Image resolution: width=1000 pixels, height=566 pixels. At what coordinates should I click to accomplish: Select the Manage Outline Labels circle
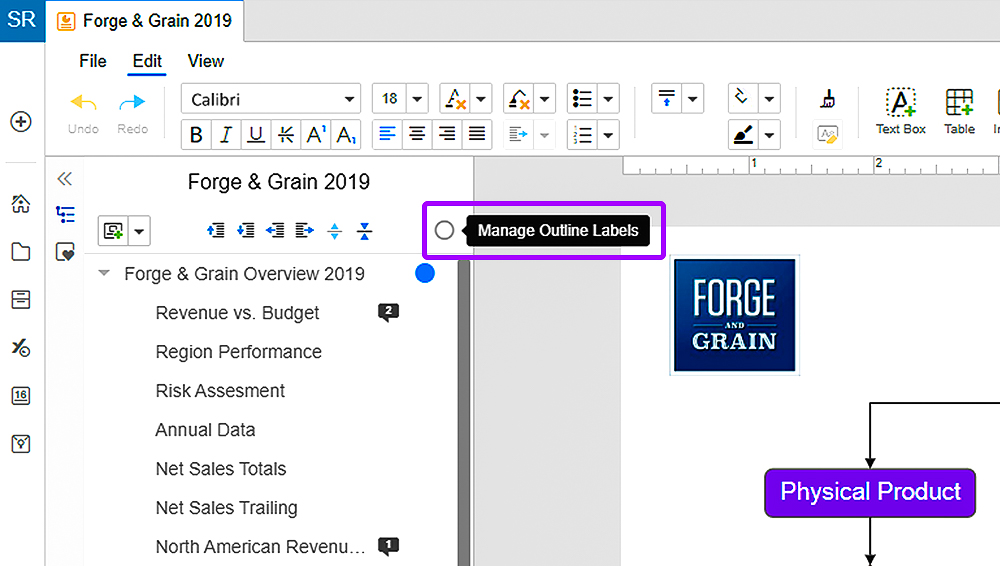[445, 230]
